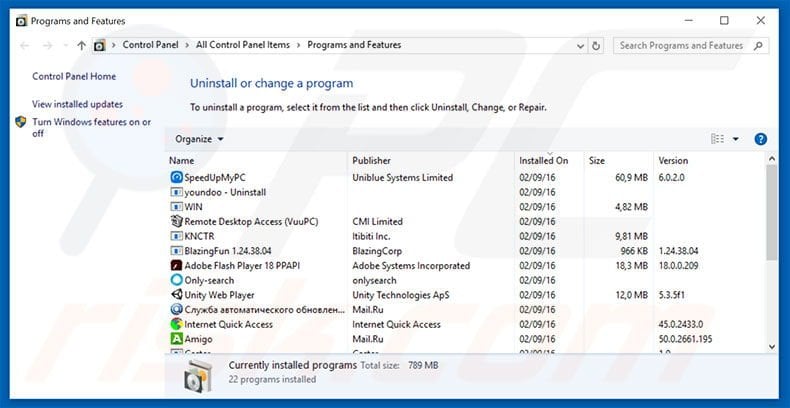
Task: Go to All Control Panel Items breadcrumb
Action: (243, 45)
